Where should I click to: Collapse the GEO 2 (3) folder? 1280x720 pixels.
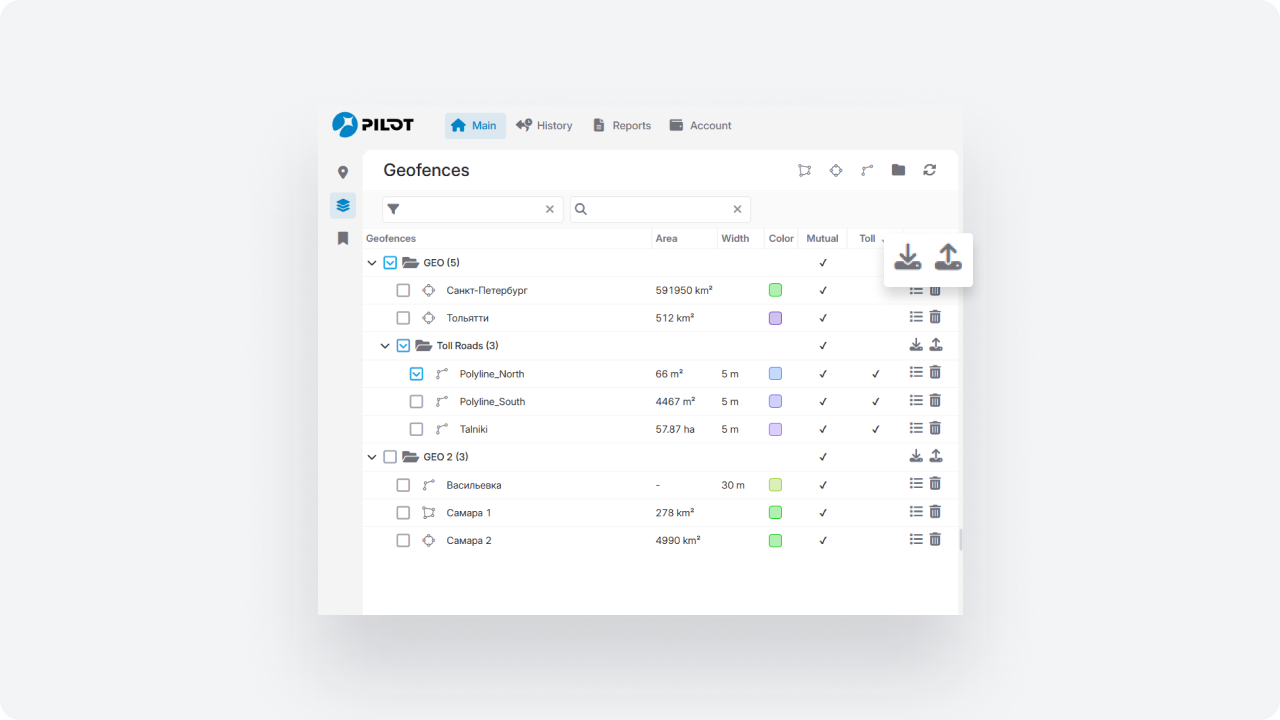tap(372, 457)
